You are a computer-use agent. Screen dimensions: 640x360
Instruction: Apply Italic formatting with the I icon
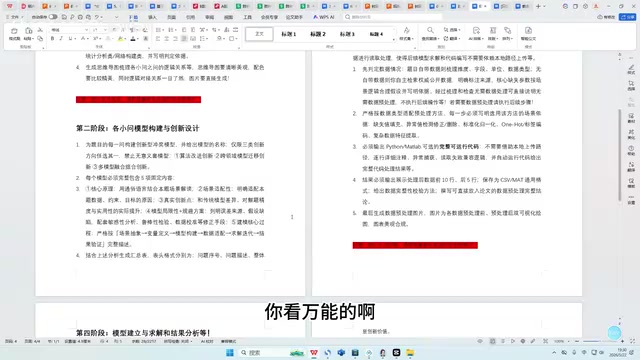pos(61,38)
